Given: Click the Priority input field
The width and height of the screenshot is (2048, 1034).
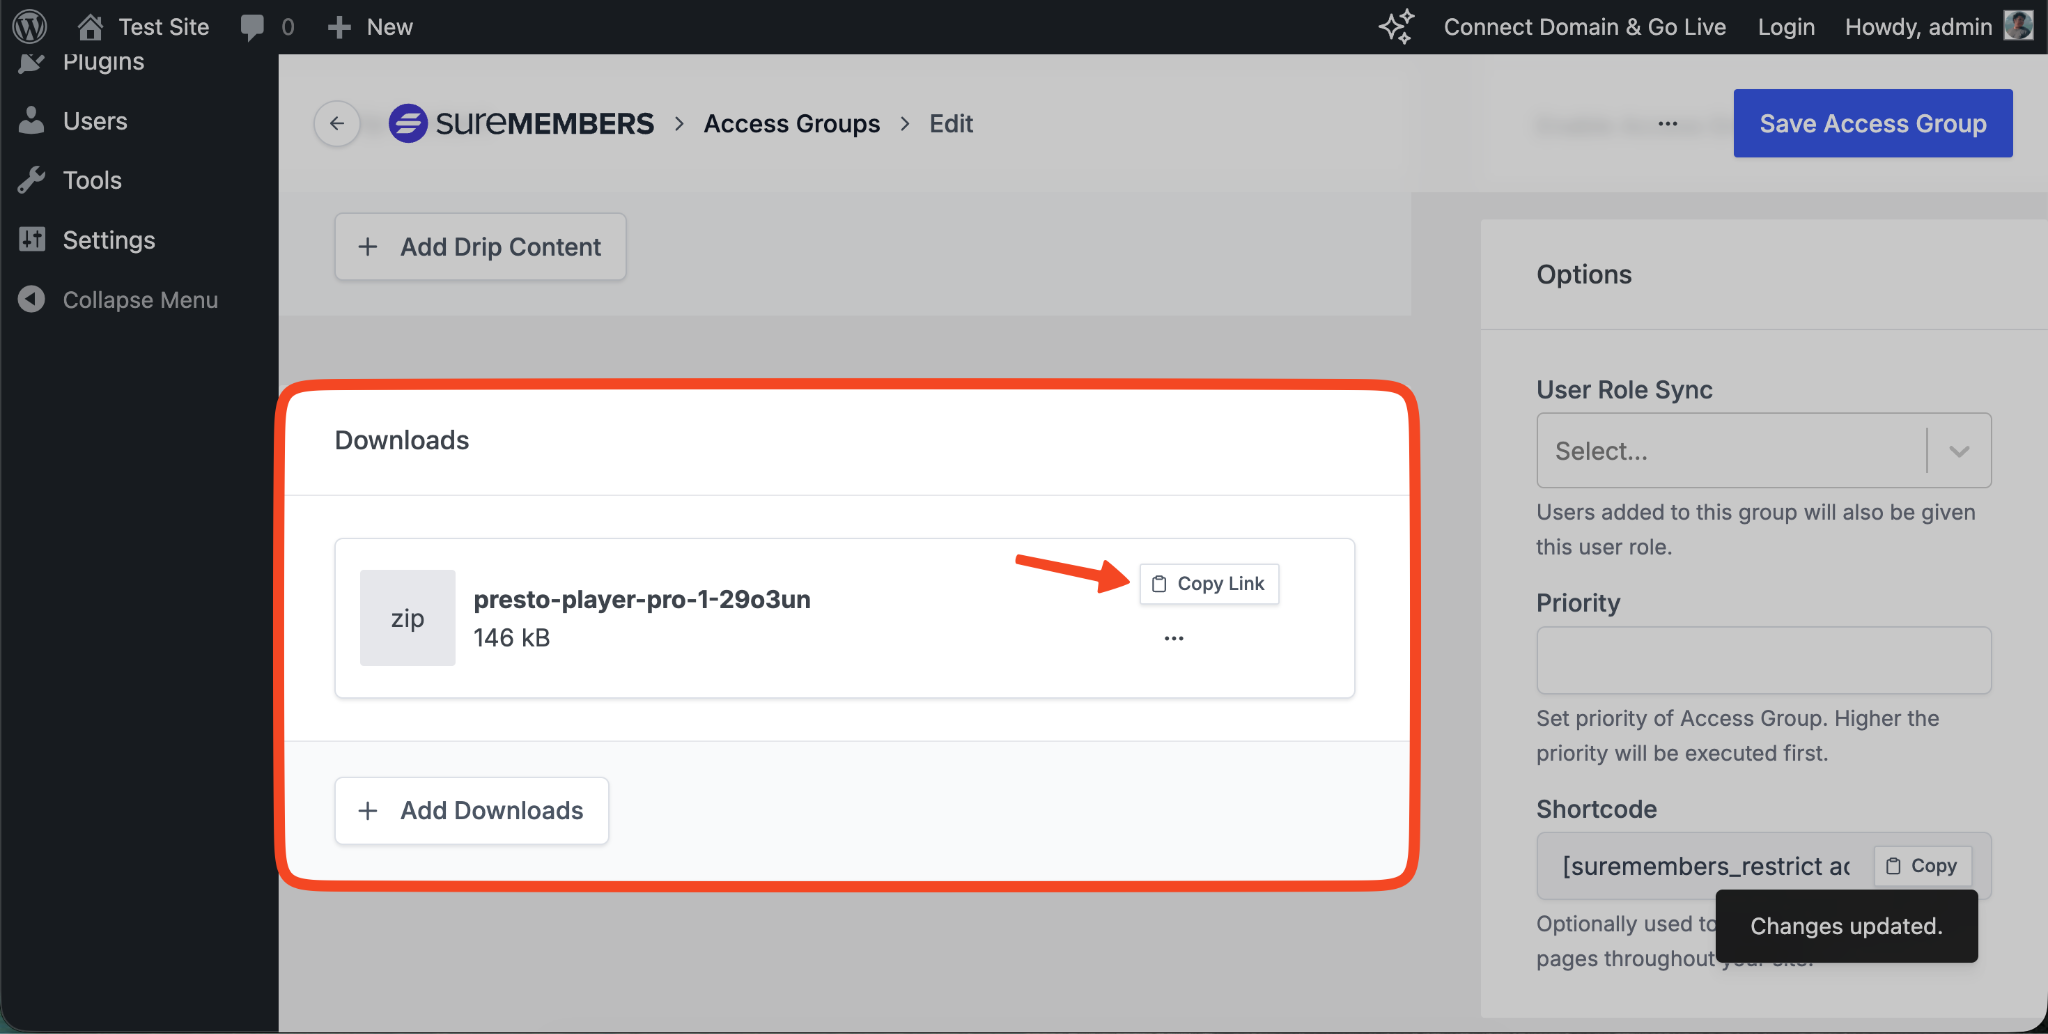Looking at the screenshot, I should 1763,660.
